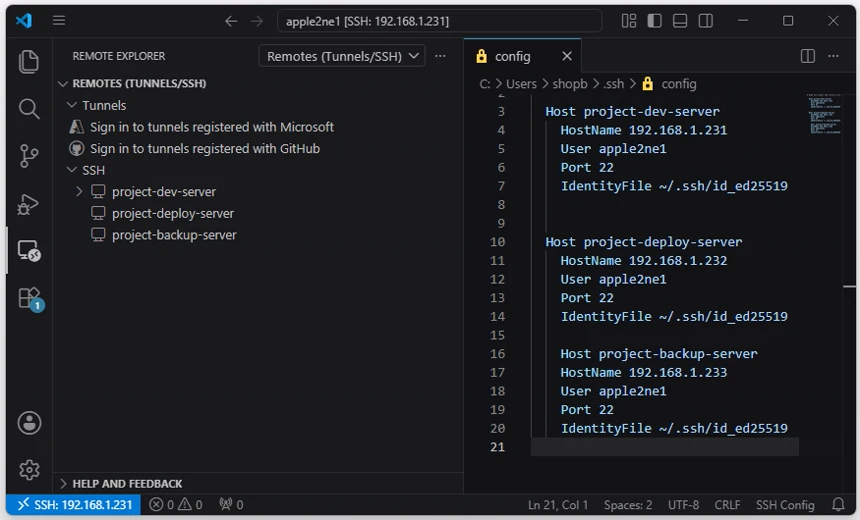The width and height of the screenshot is (860, 520).
Task: Select the config editor tab
Action: [523, 56]
